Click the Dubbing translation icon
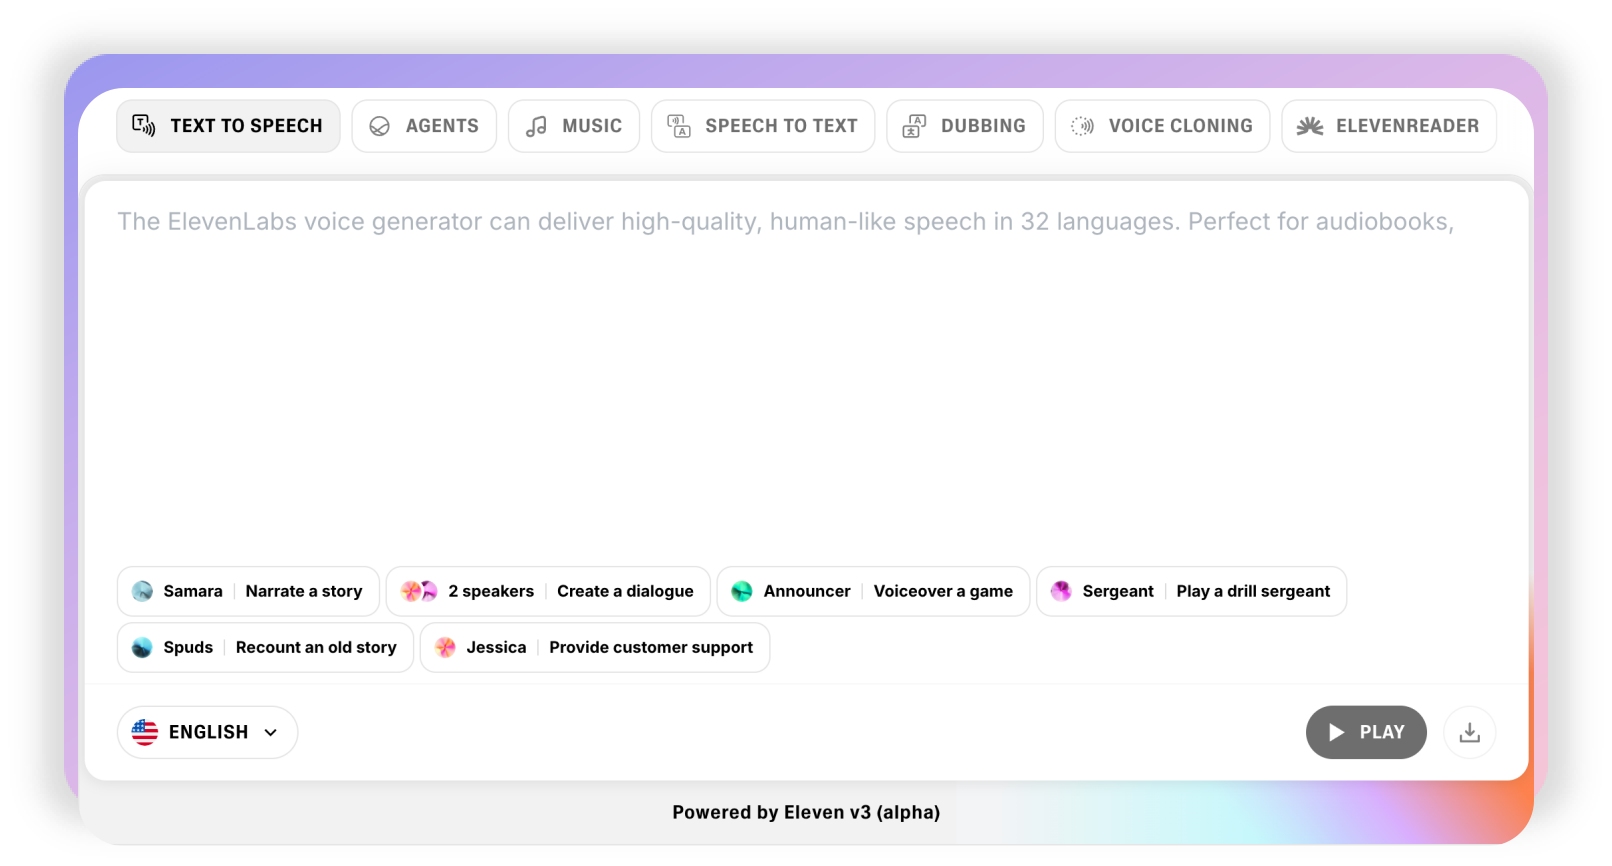The height and width of the screenshot is (866, 1612). point(914,126)
